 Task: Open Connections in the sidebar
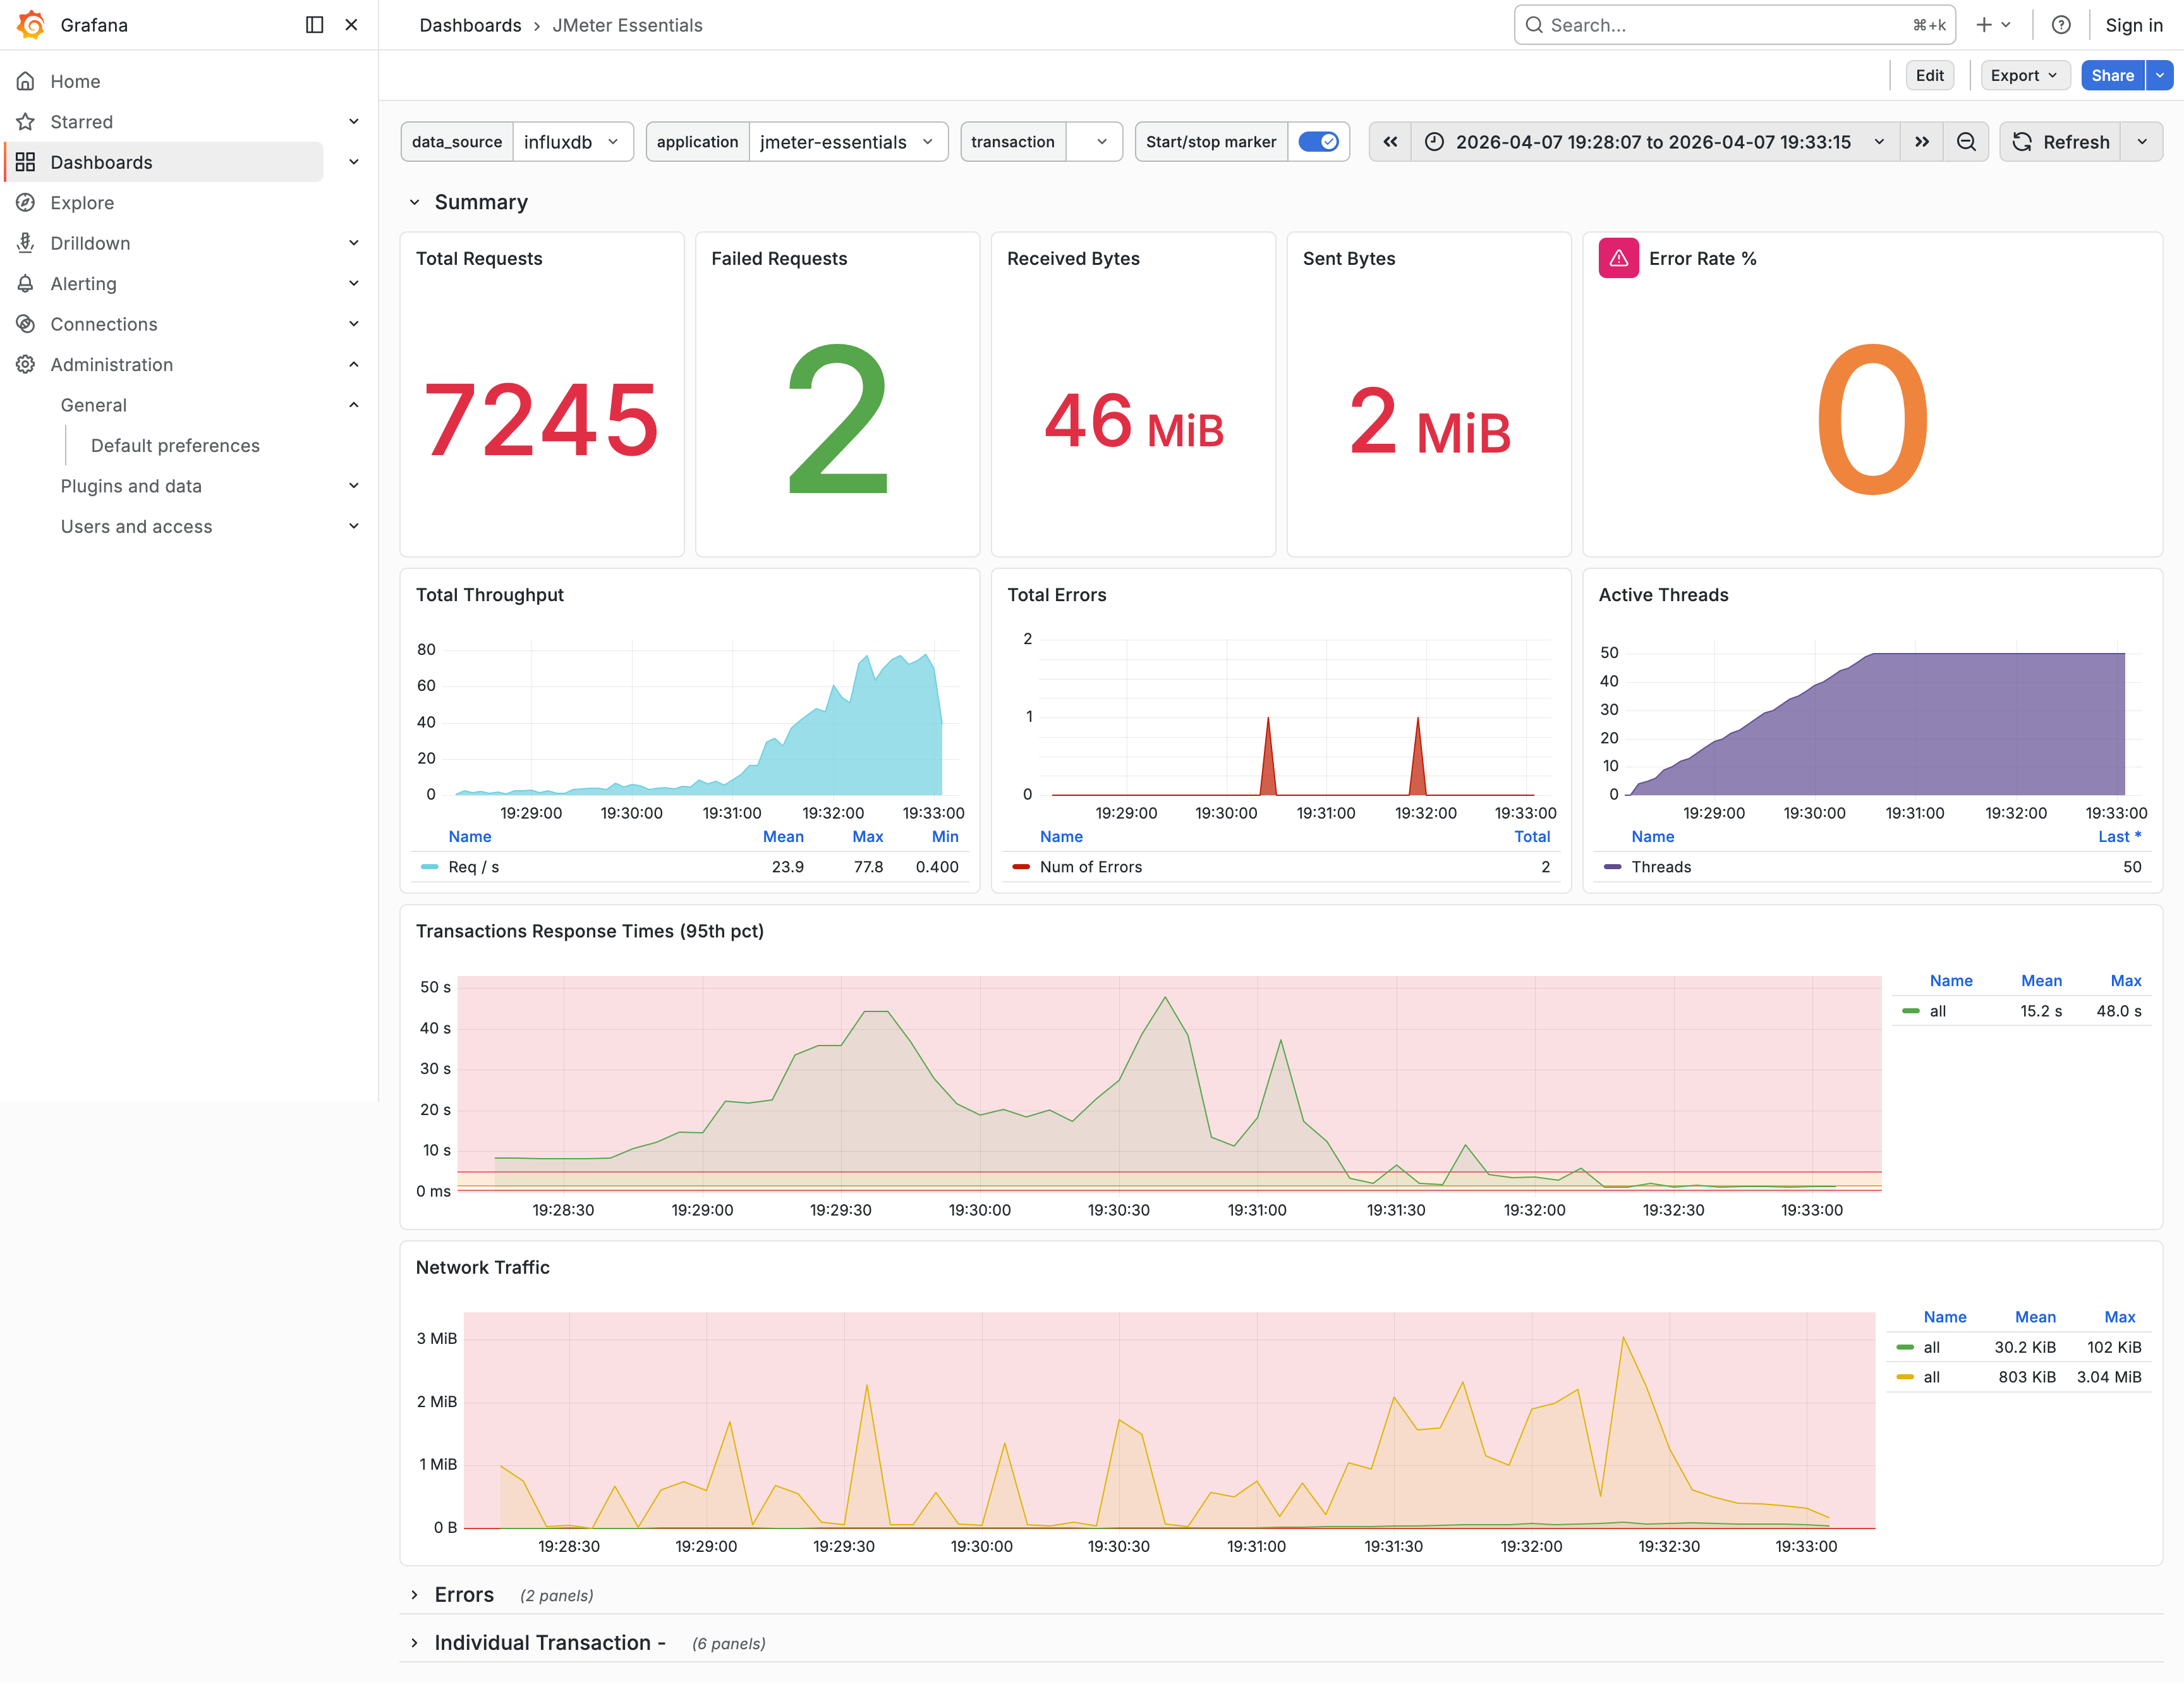pos(104,324)
